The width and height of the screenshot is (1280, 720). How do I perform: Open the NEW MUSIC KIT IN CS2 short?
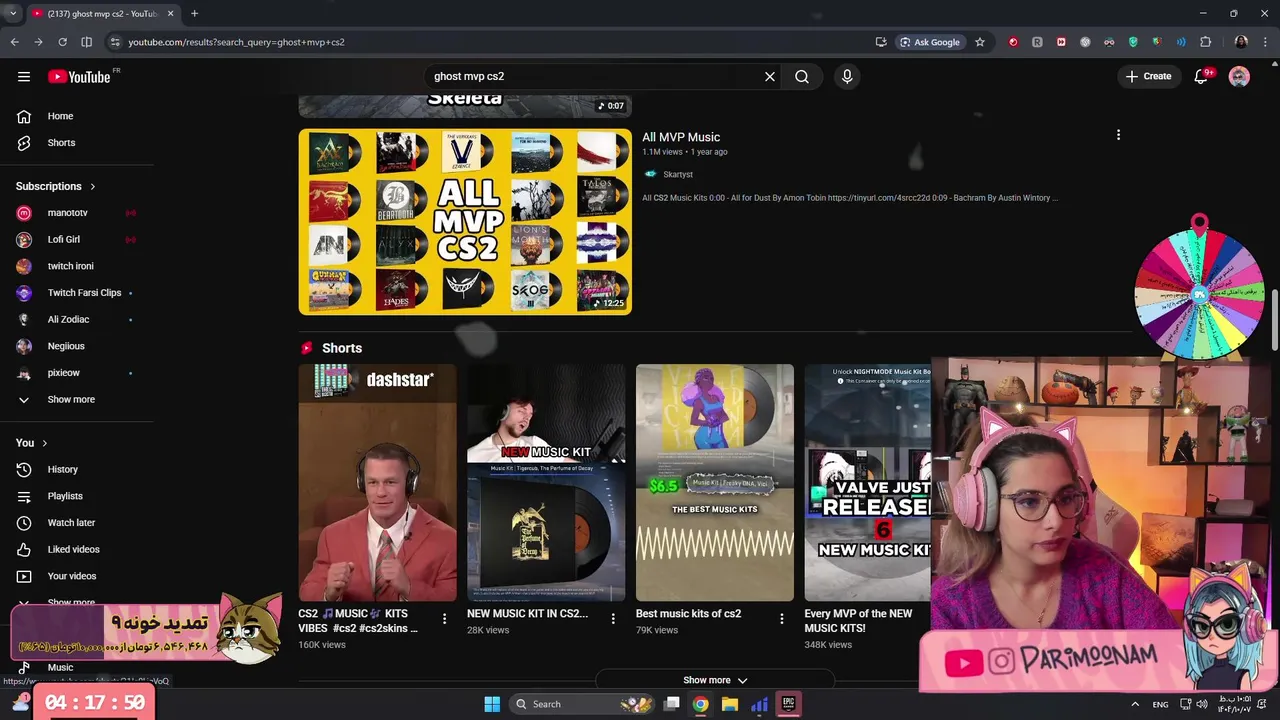coord(546,482)
